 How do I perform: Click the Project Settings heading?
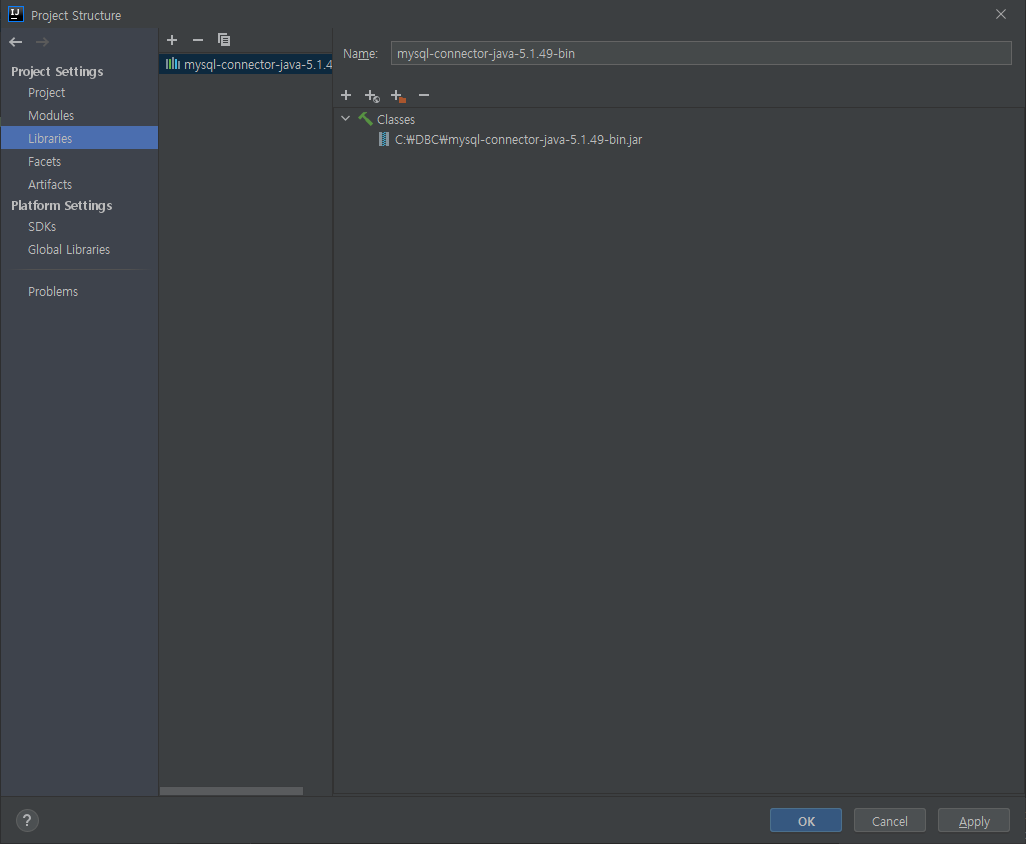pos(58,71)
